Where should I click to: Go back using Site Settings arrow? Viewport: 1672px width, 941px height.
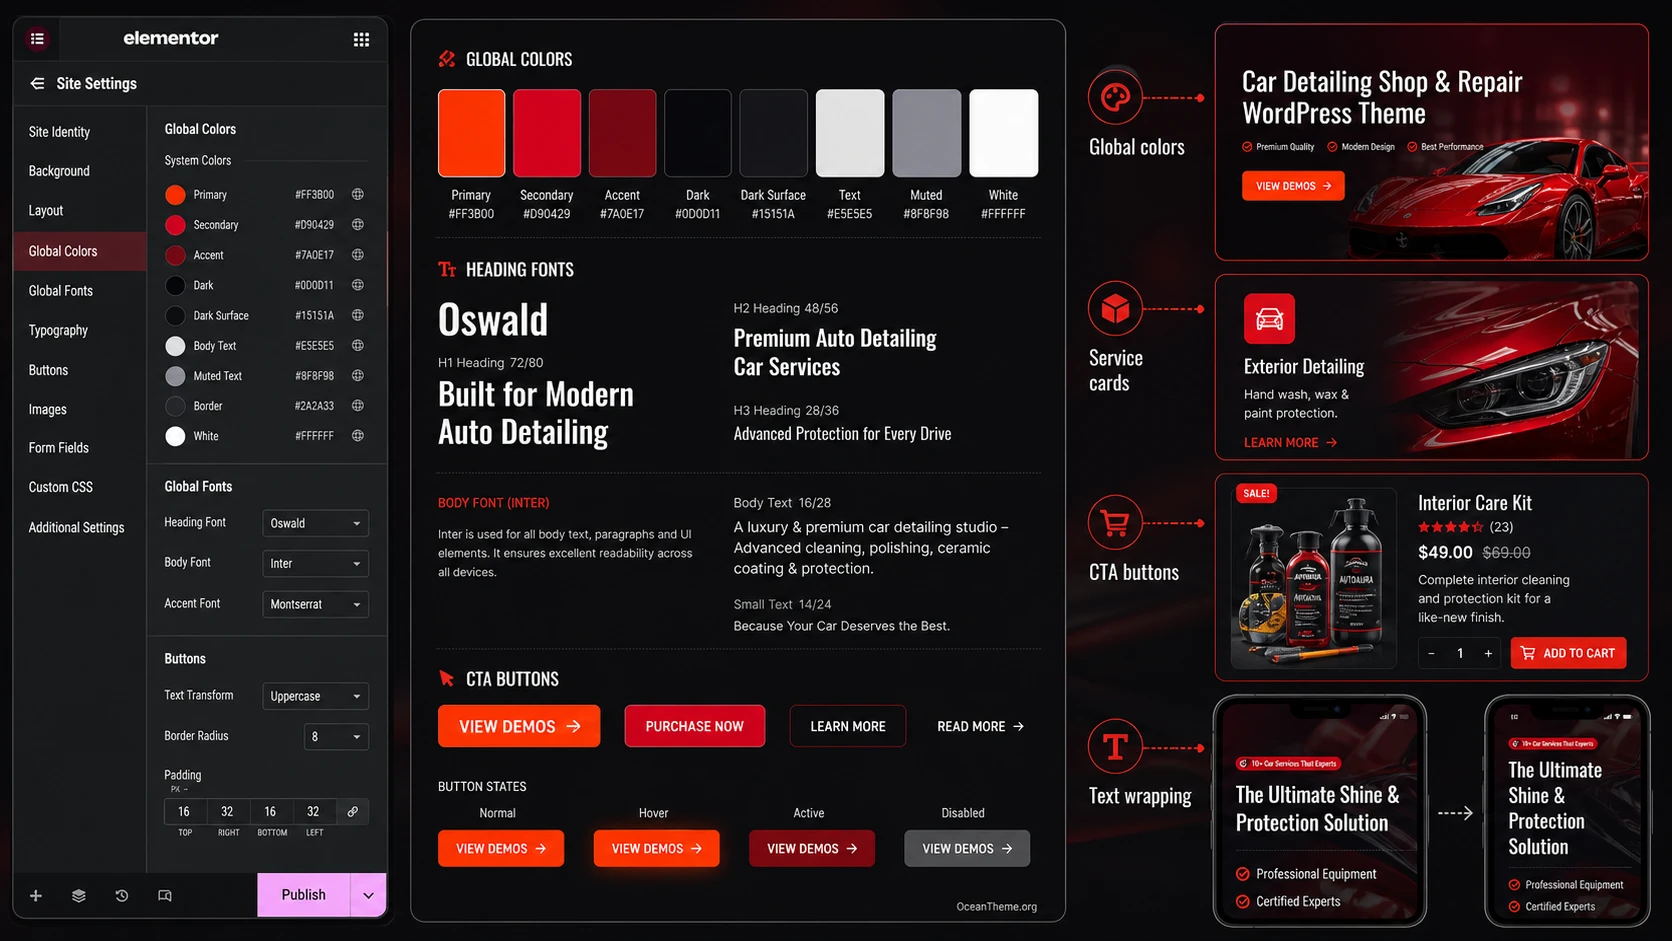(37, 84)
